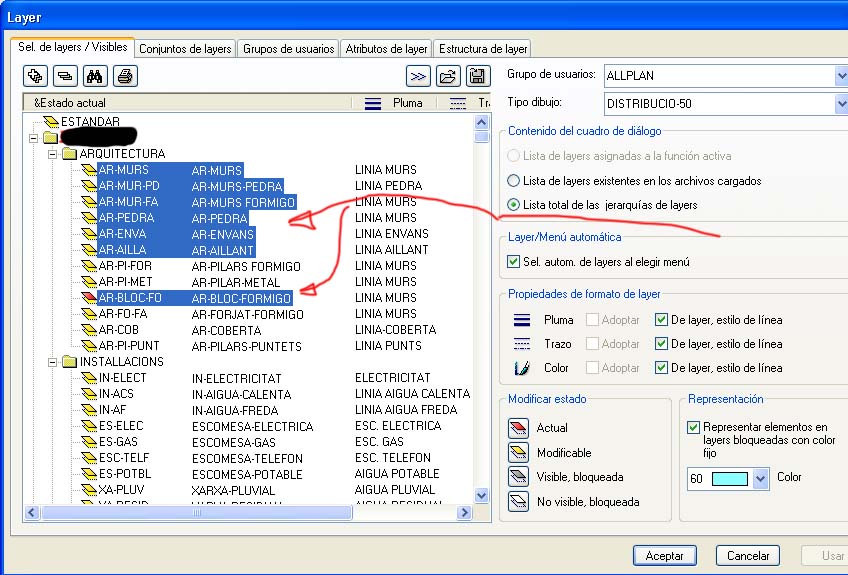This screenshot has width=848, height=575.
Task: Click the 'IN-AIGUA-FREDA' long name text
Action: tap(235, 411)
